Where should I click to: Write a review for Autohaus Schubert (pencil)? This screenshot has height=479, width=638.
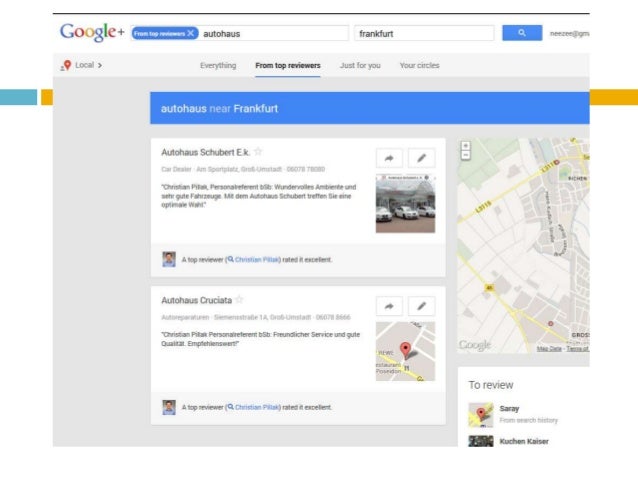[422, 158]
